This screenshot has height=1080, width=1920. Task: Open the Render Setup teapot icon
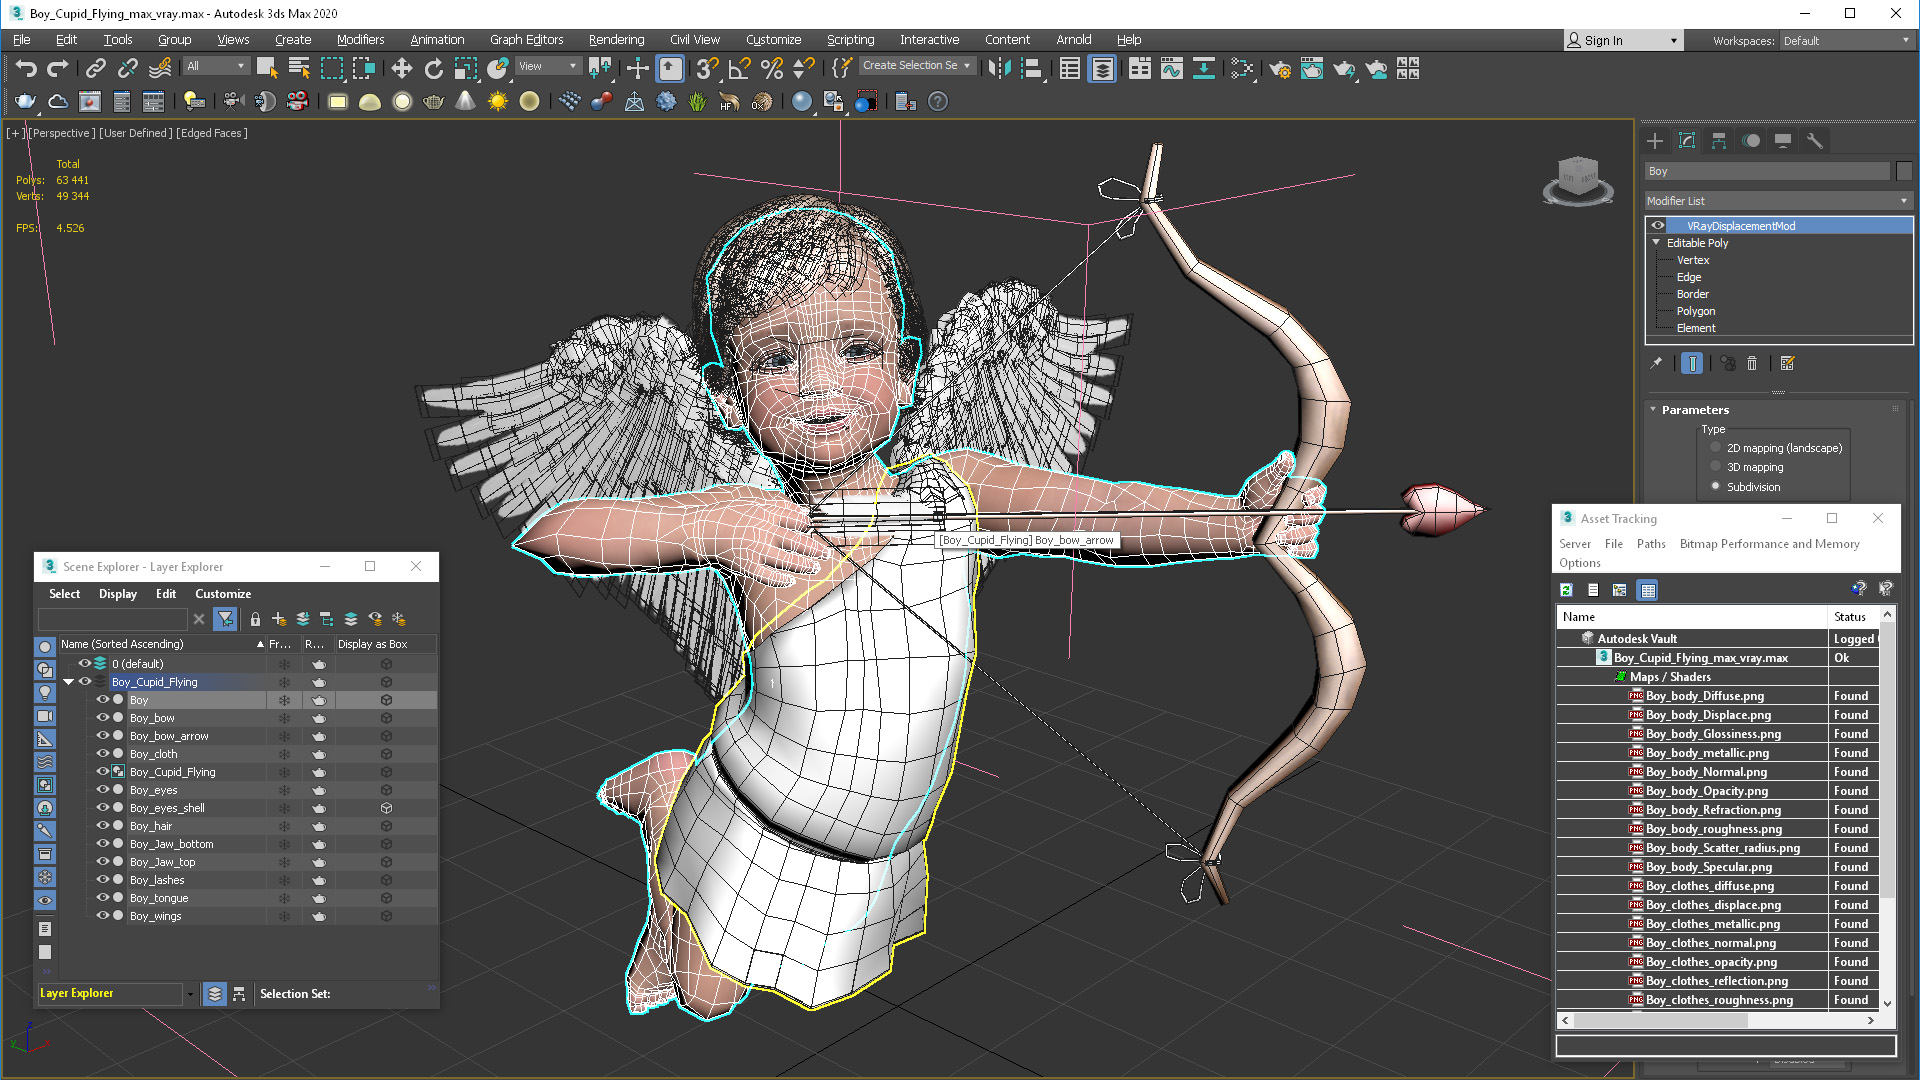coord(1280,68)
